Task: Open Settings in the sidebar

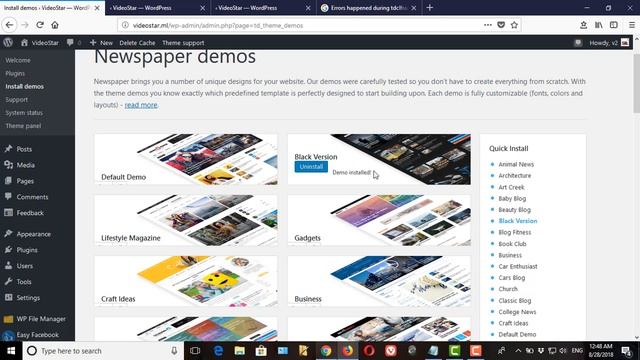Action: click(28, 298)
